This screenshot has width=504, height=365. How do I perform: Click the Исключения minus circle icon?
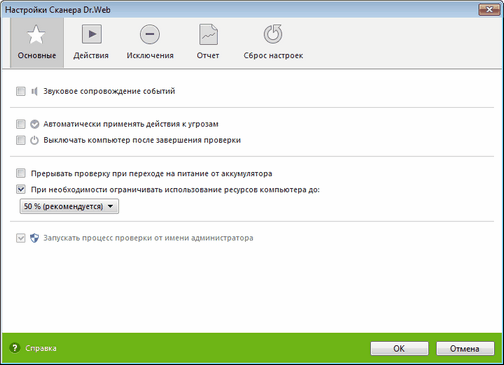(x=150, y=34)
